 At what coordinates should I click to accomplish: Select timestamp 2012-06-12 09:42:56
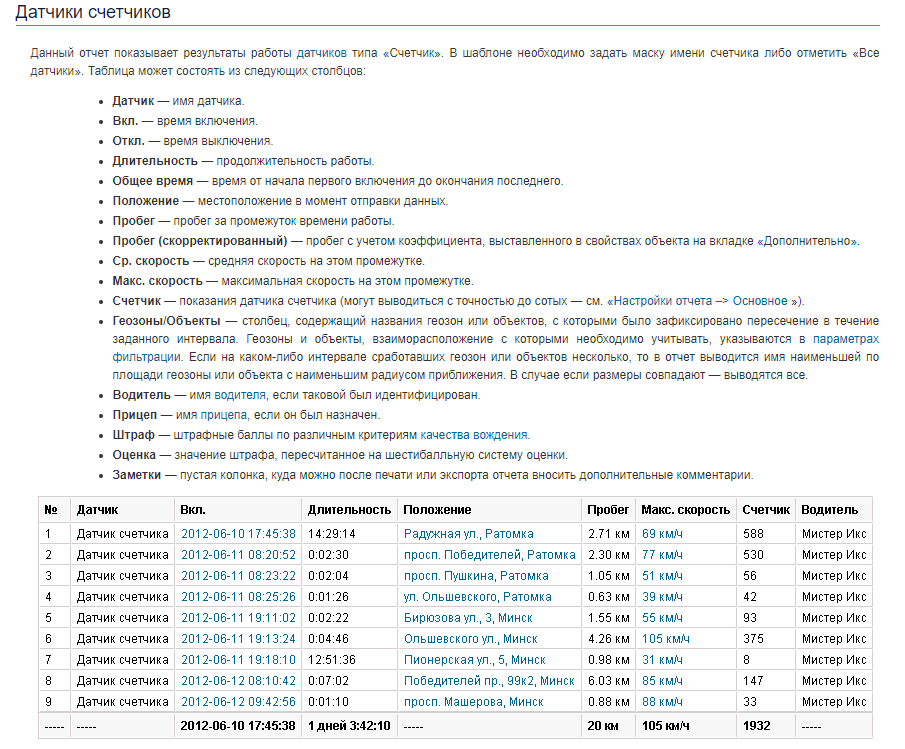(x=238, y=702)
